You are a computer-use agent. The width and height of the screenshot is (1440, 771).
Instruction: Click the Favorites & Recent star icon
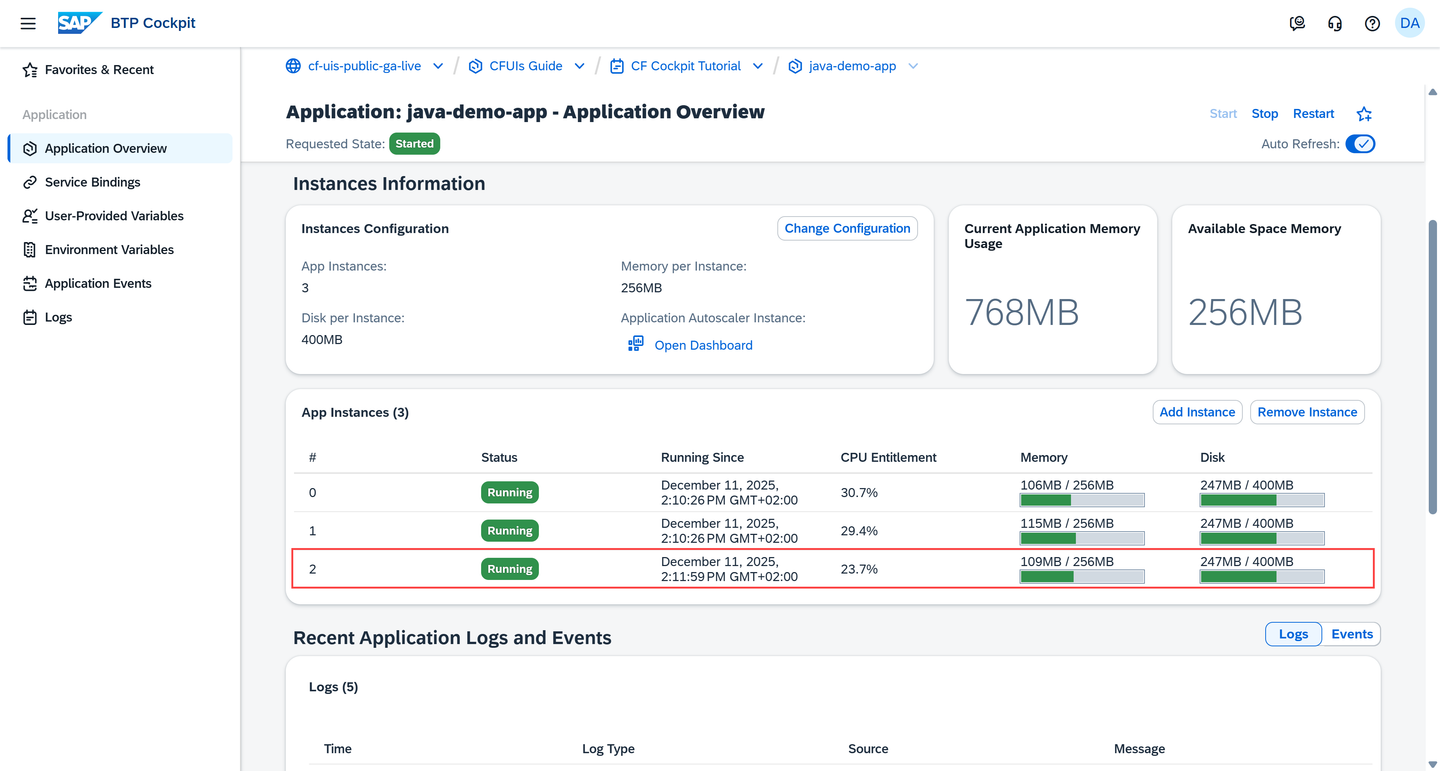(x=30, y=70)
